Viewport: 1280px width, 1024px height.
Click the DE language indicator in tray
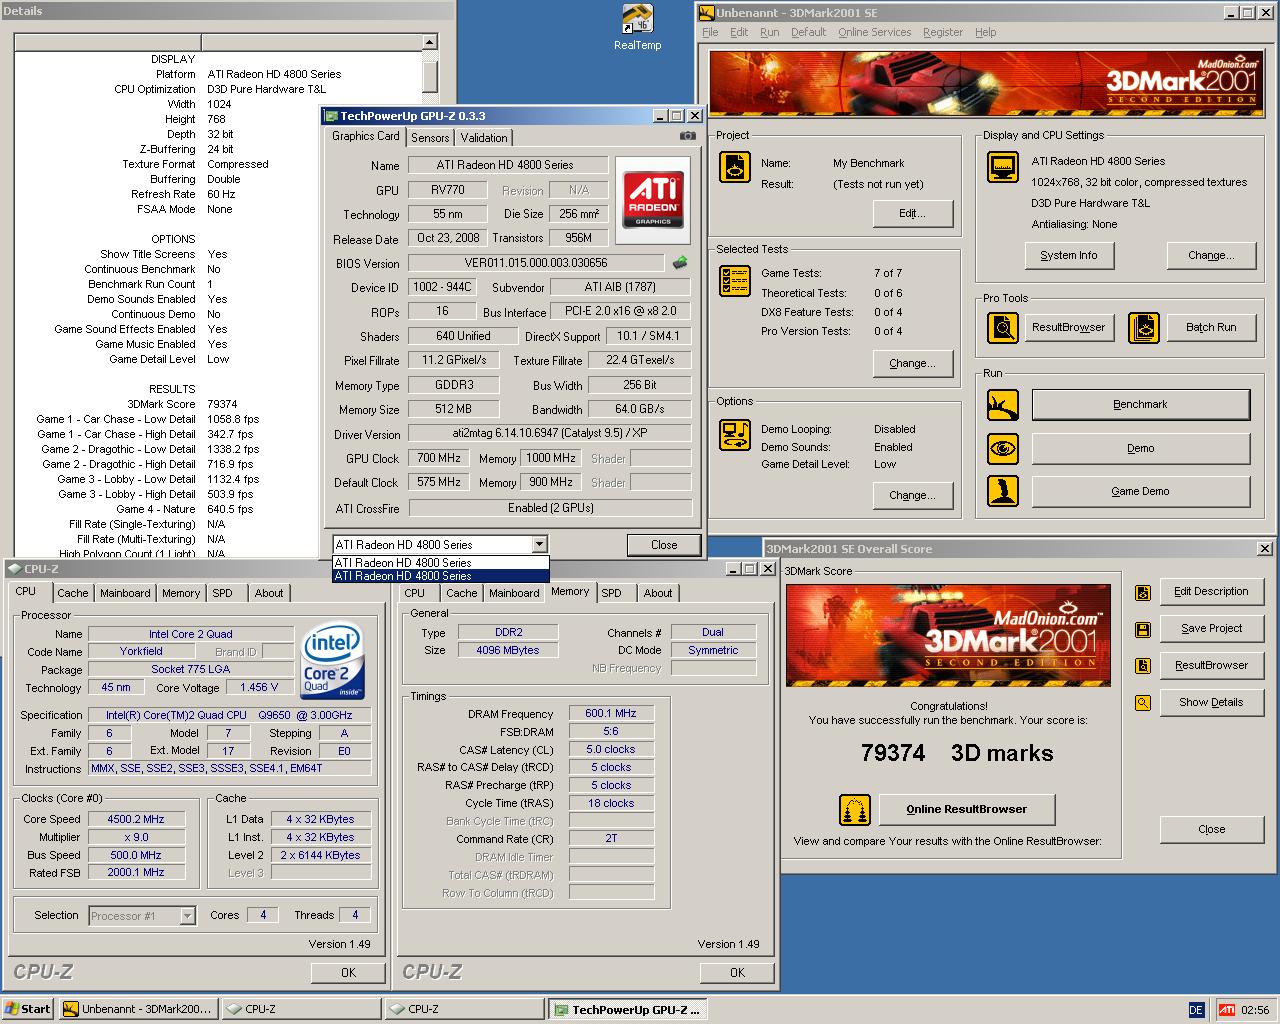point(1196,1010)
